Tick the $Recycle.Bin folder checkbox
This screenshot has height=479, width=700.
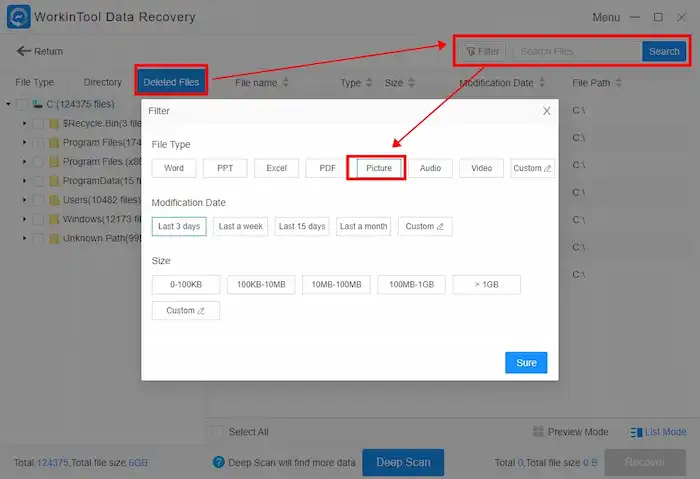click(38, 124)
